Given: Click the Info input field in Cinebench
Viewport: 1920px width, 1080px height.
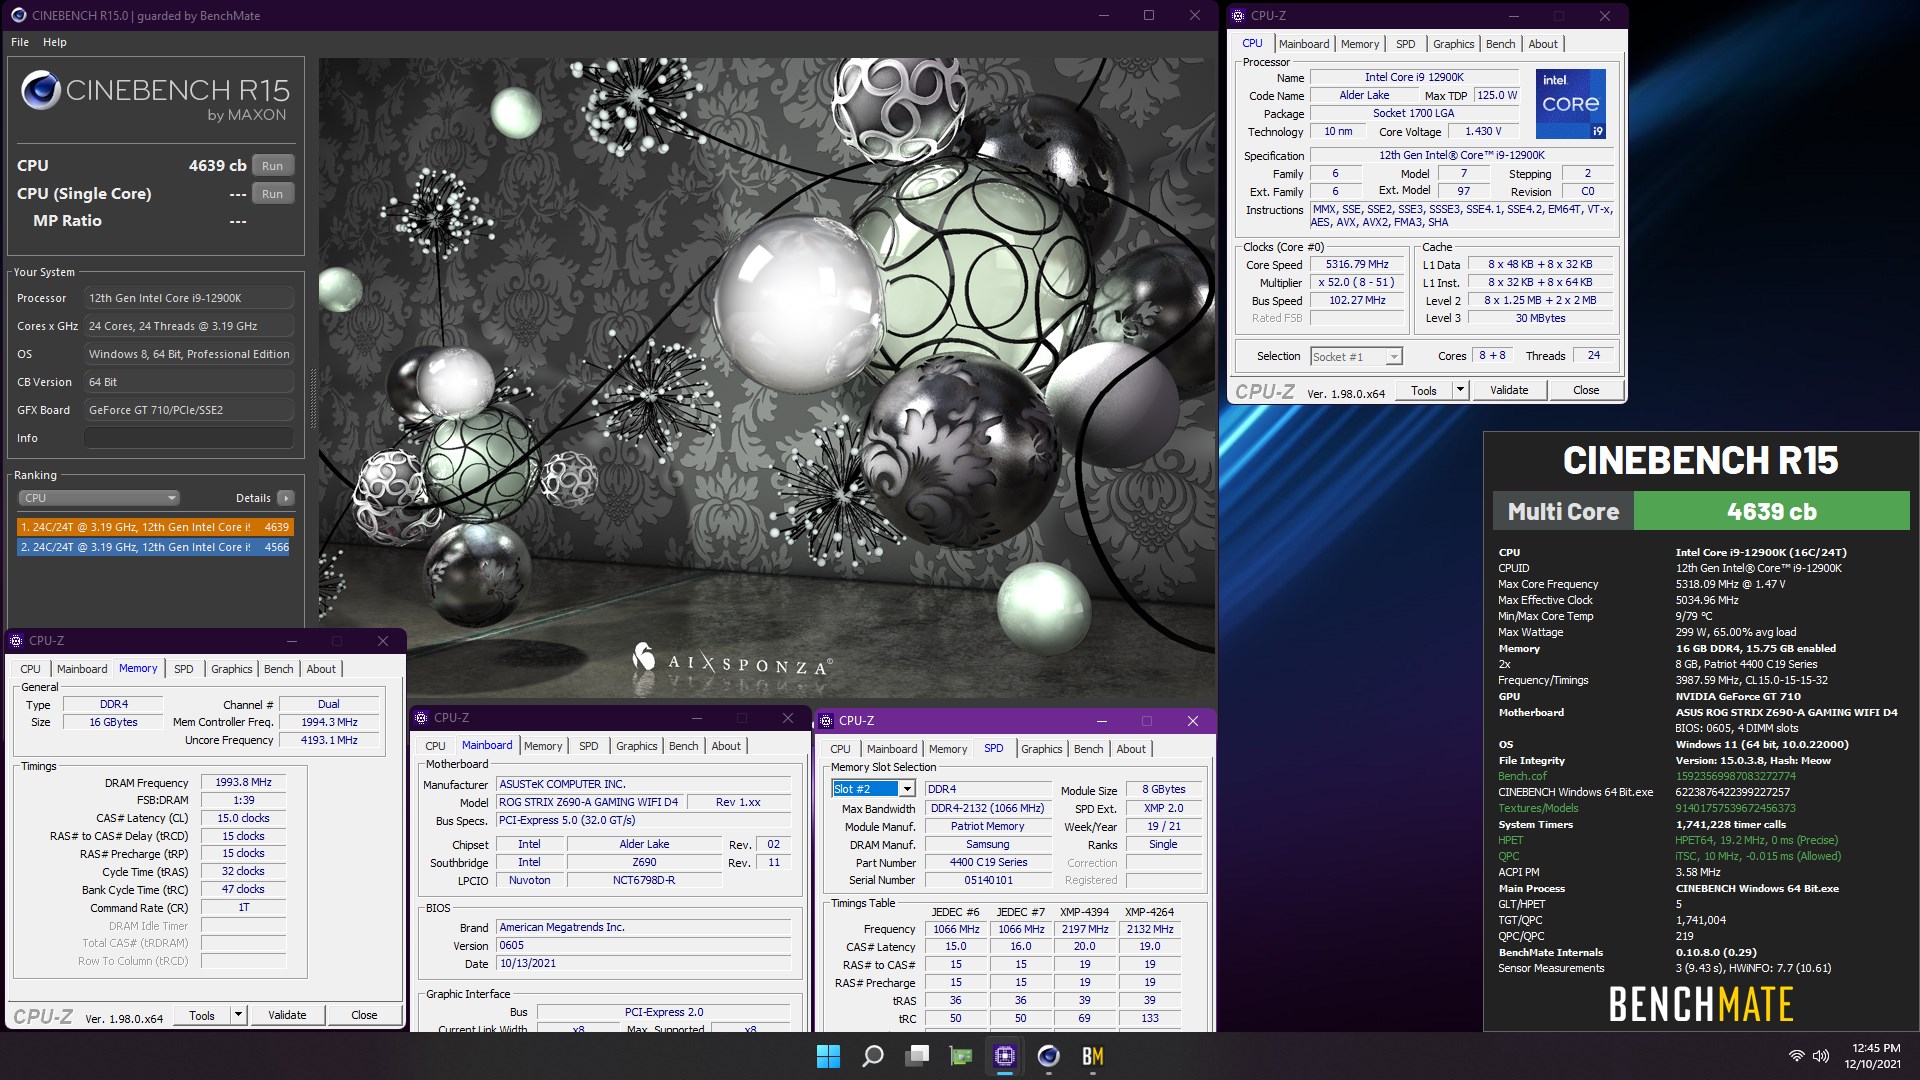Looking at the screenshot, I should (189, 438).
